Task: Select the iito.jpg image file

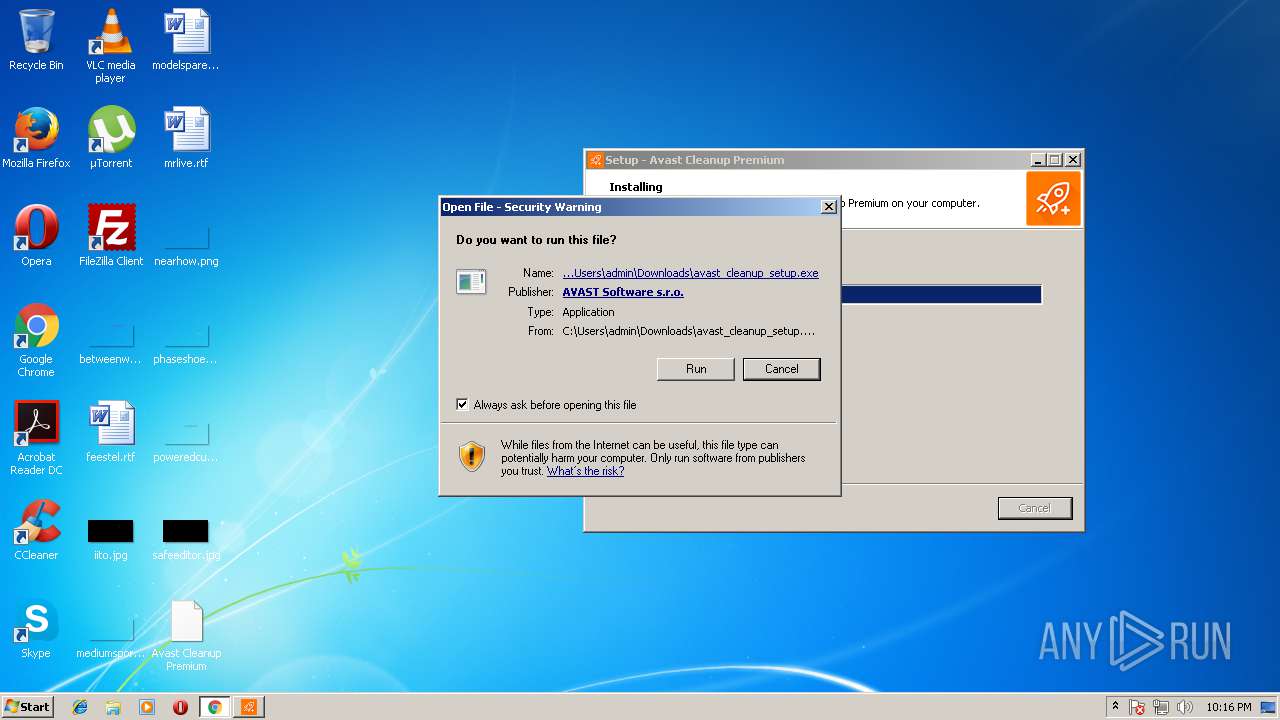Action: 110,539
